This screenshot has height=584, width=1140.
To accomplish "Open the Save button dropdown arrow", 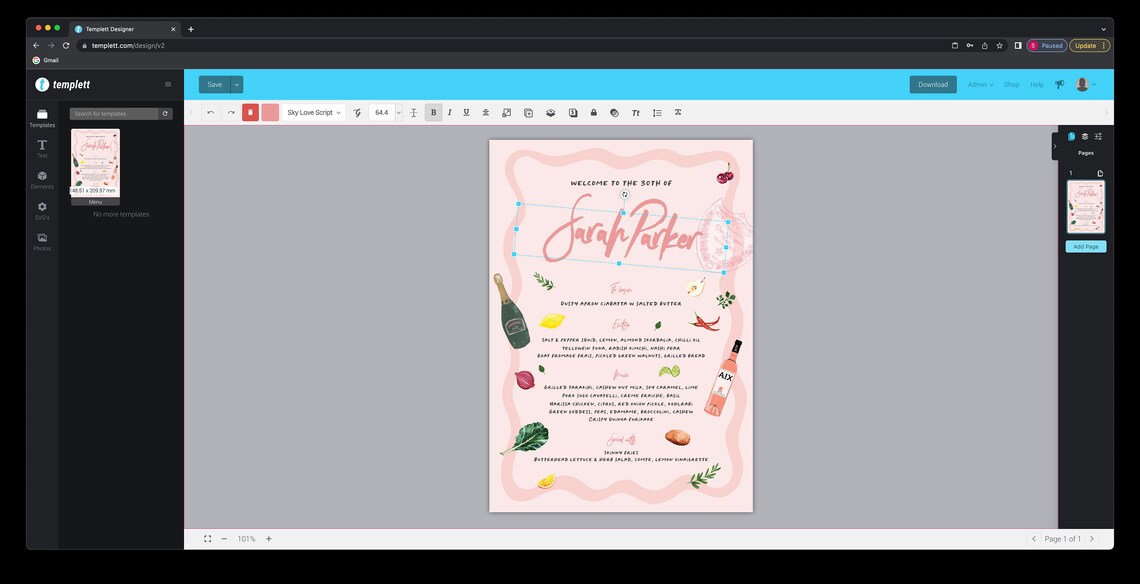I will pyautogui.click(x=236, y=84).
